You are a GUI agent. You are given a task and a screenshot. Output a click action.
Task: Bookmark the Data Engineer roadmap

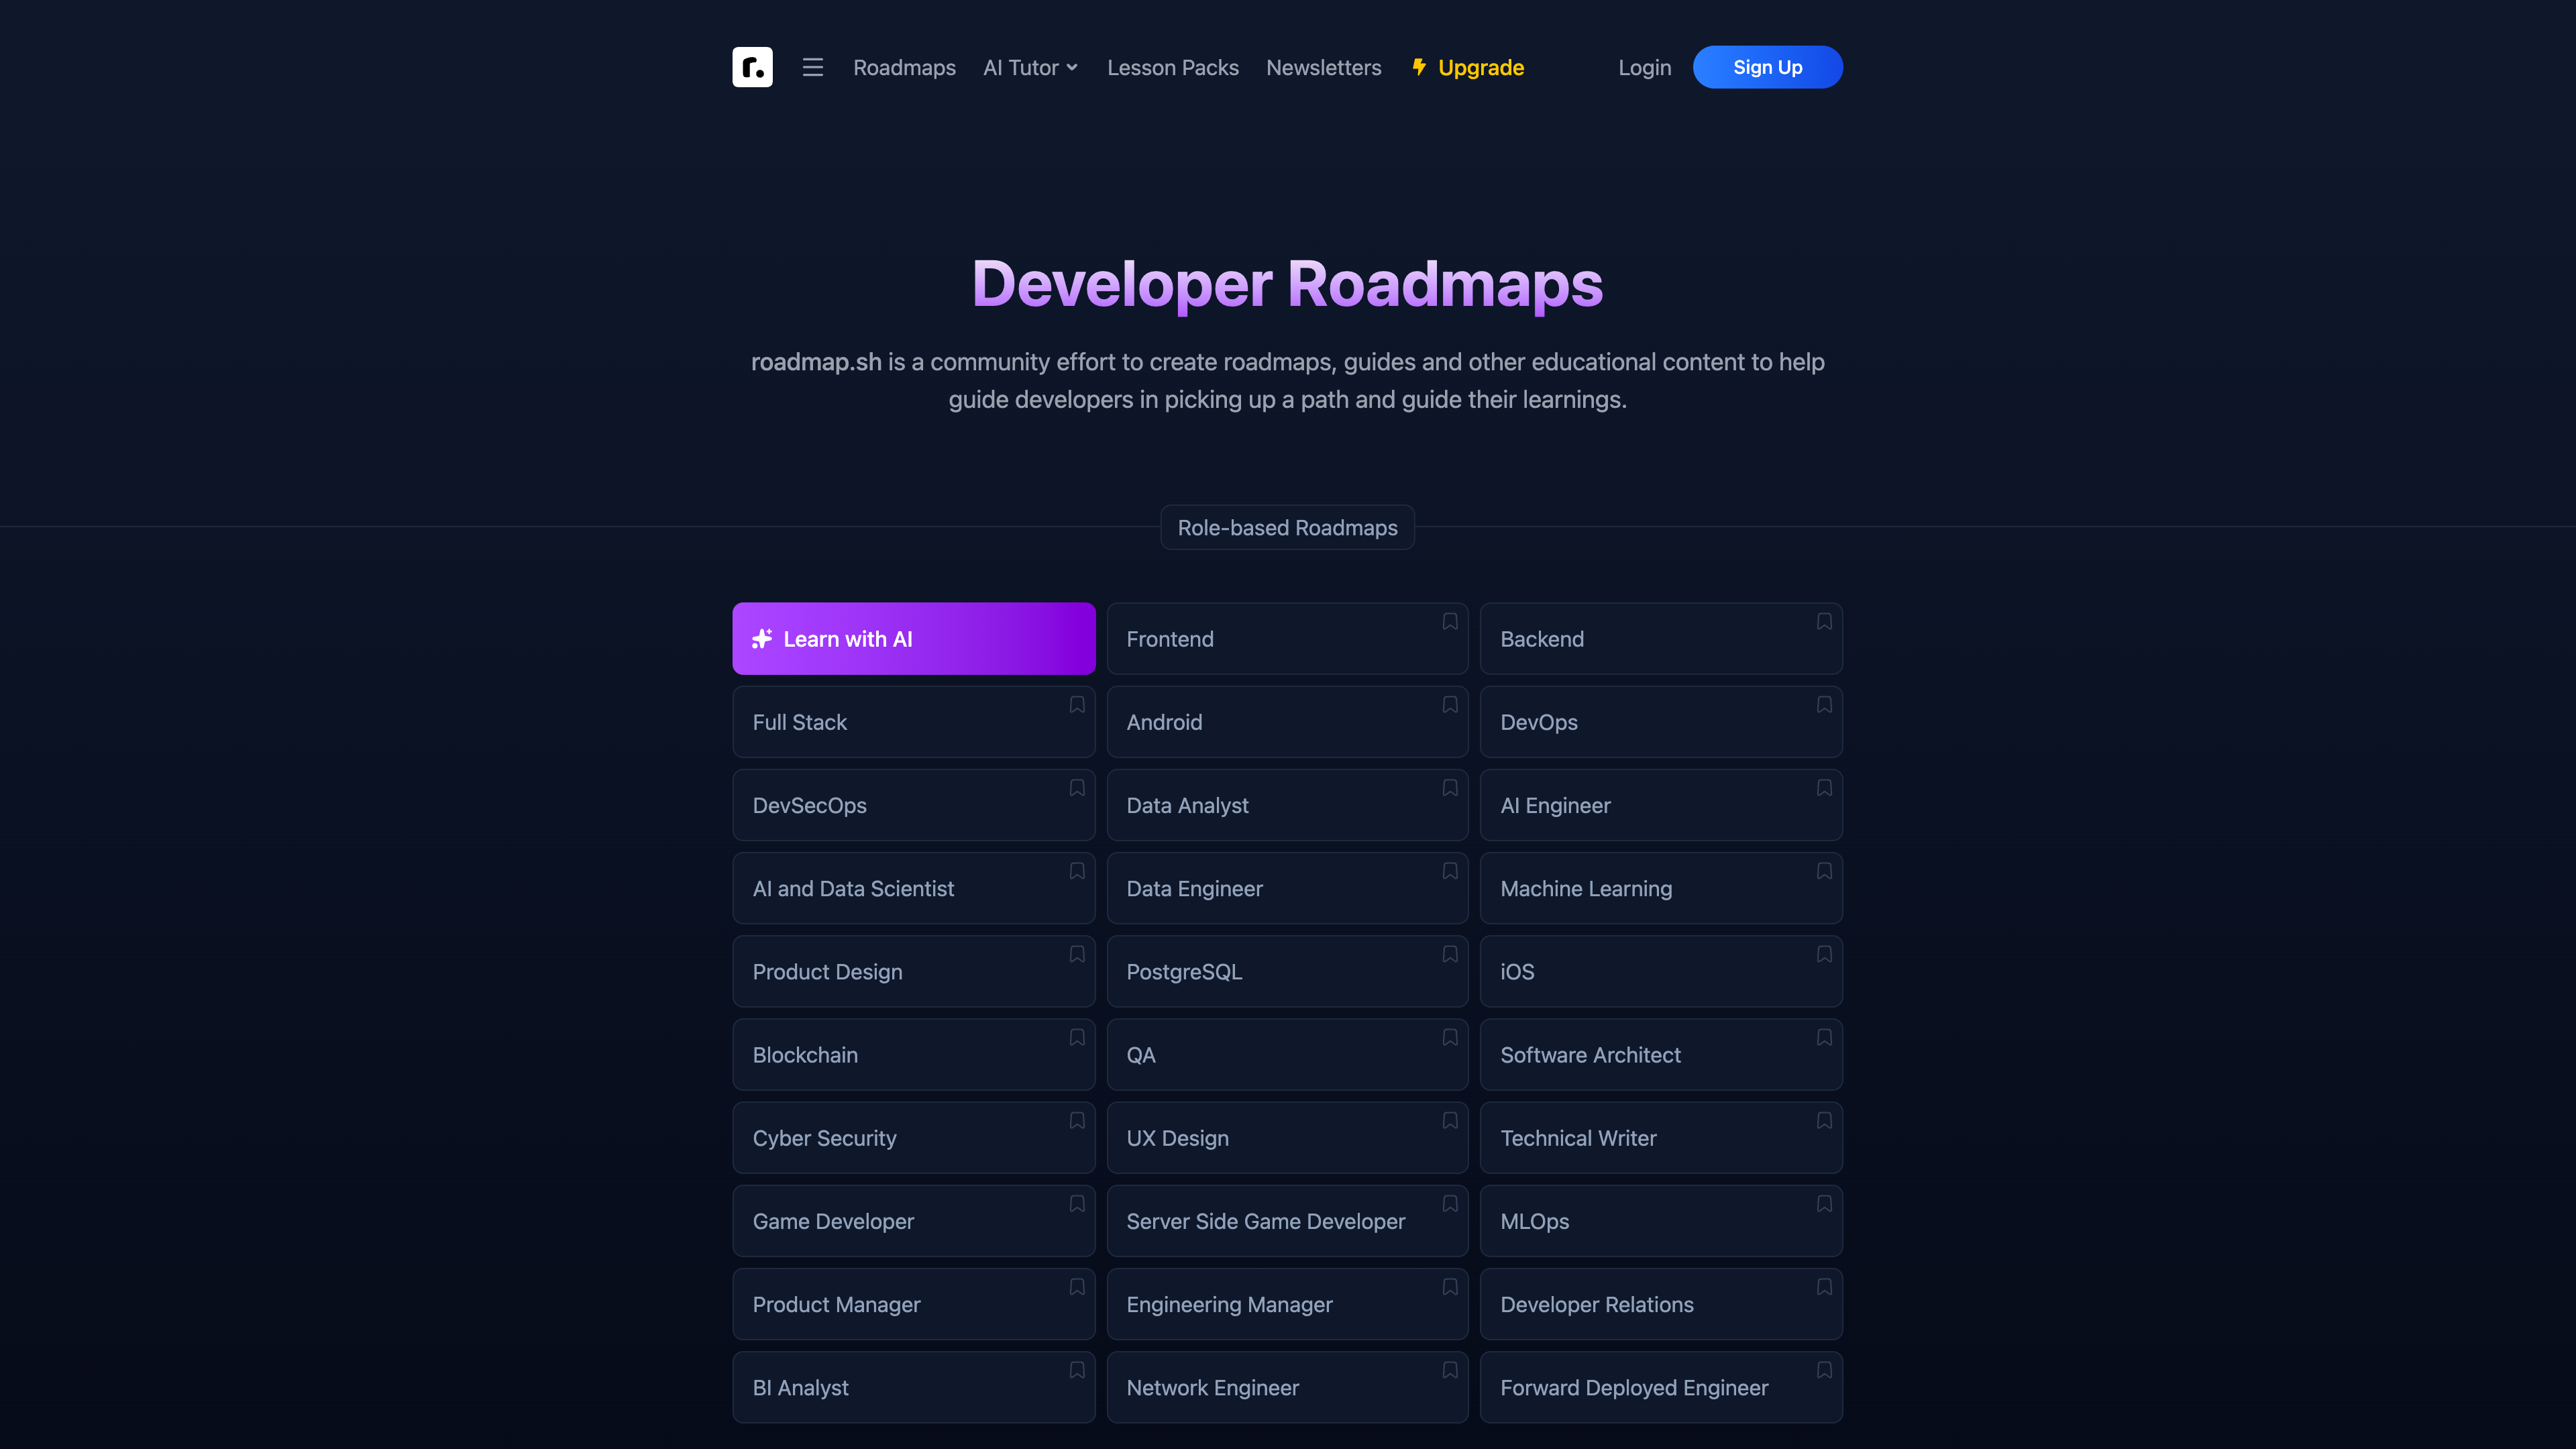pos(1450,870)
